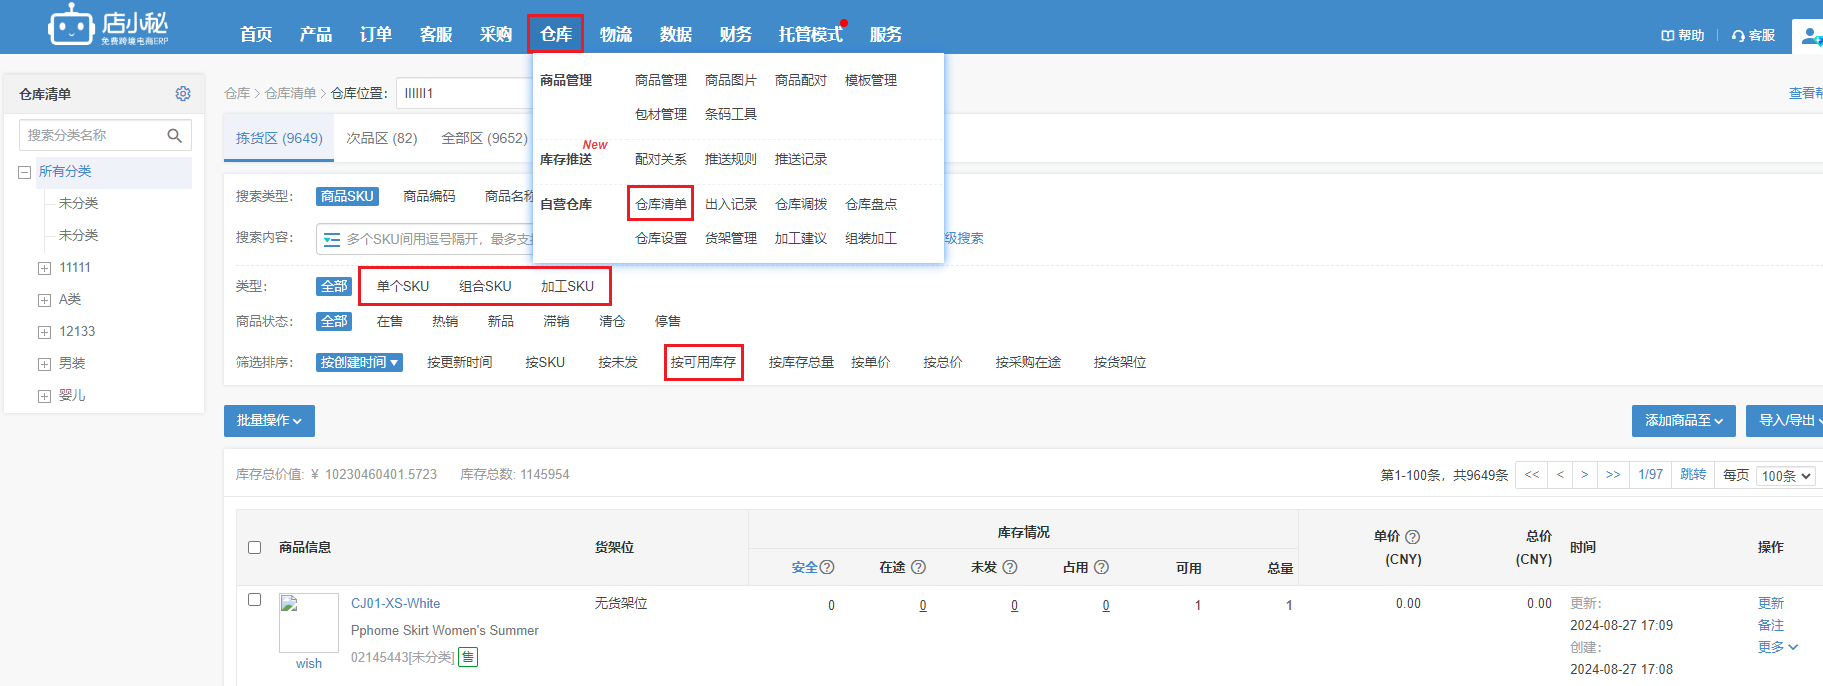Click the multi-SKU list icon in search box
The height and width of the screenshot is (686, 1823).
(x=332, y=239)
